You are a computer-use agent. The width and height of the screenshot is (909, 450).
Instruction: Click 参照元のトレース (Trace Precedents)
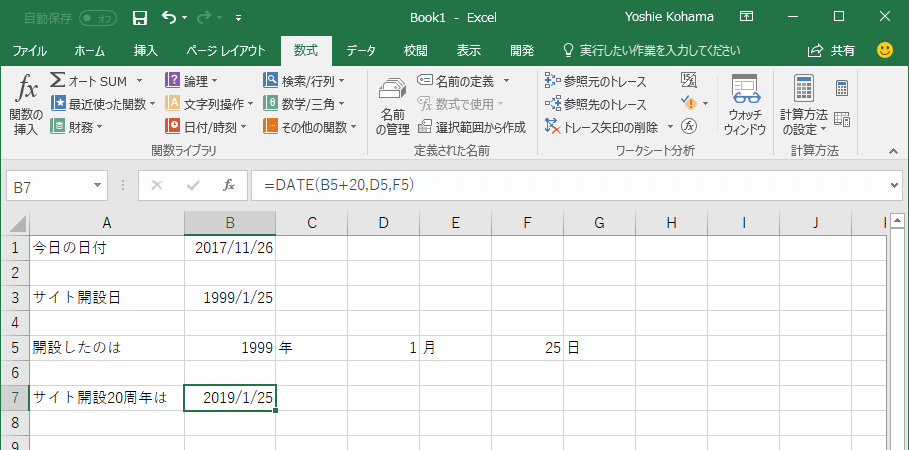pyautogui.click(x=596, y=81)
